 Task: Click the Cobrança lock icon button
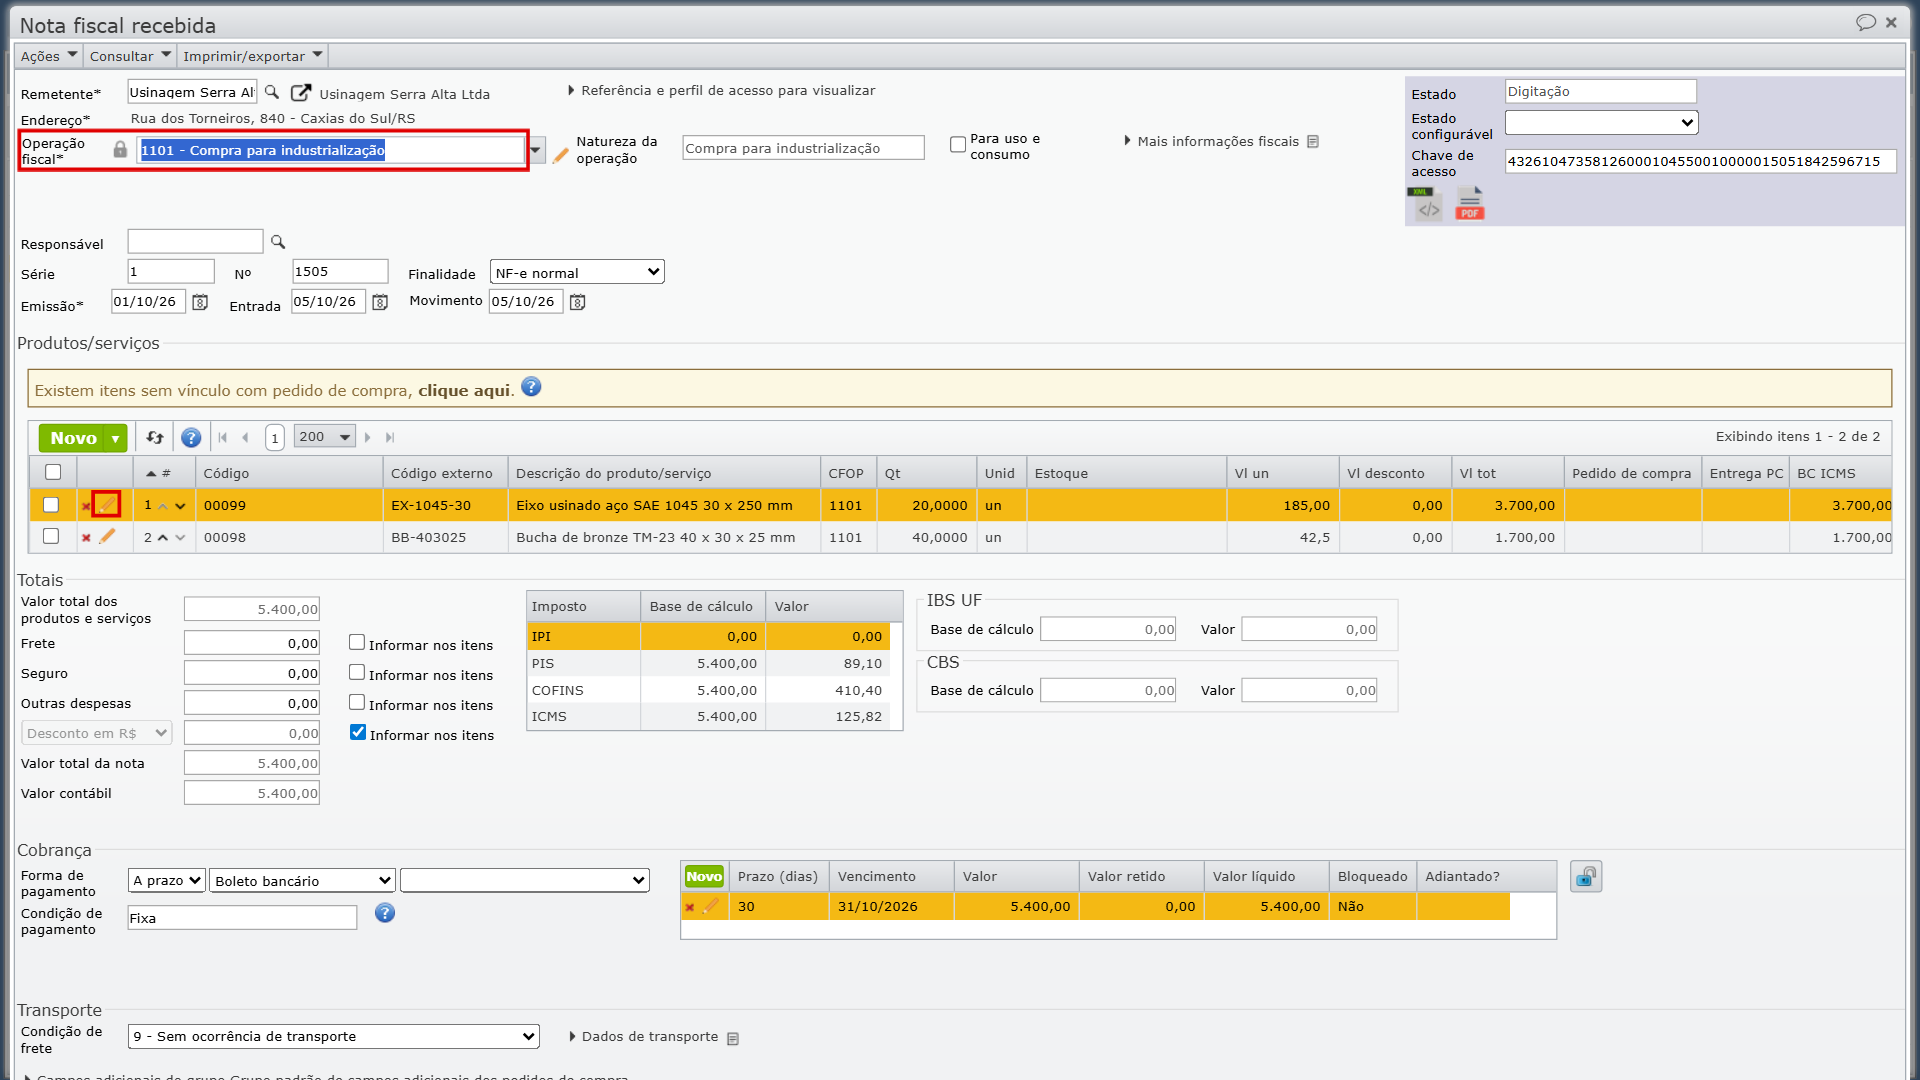1586,877
